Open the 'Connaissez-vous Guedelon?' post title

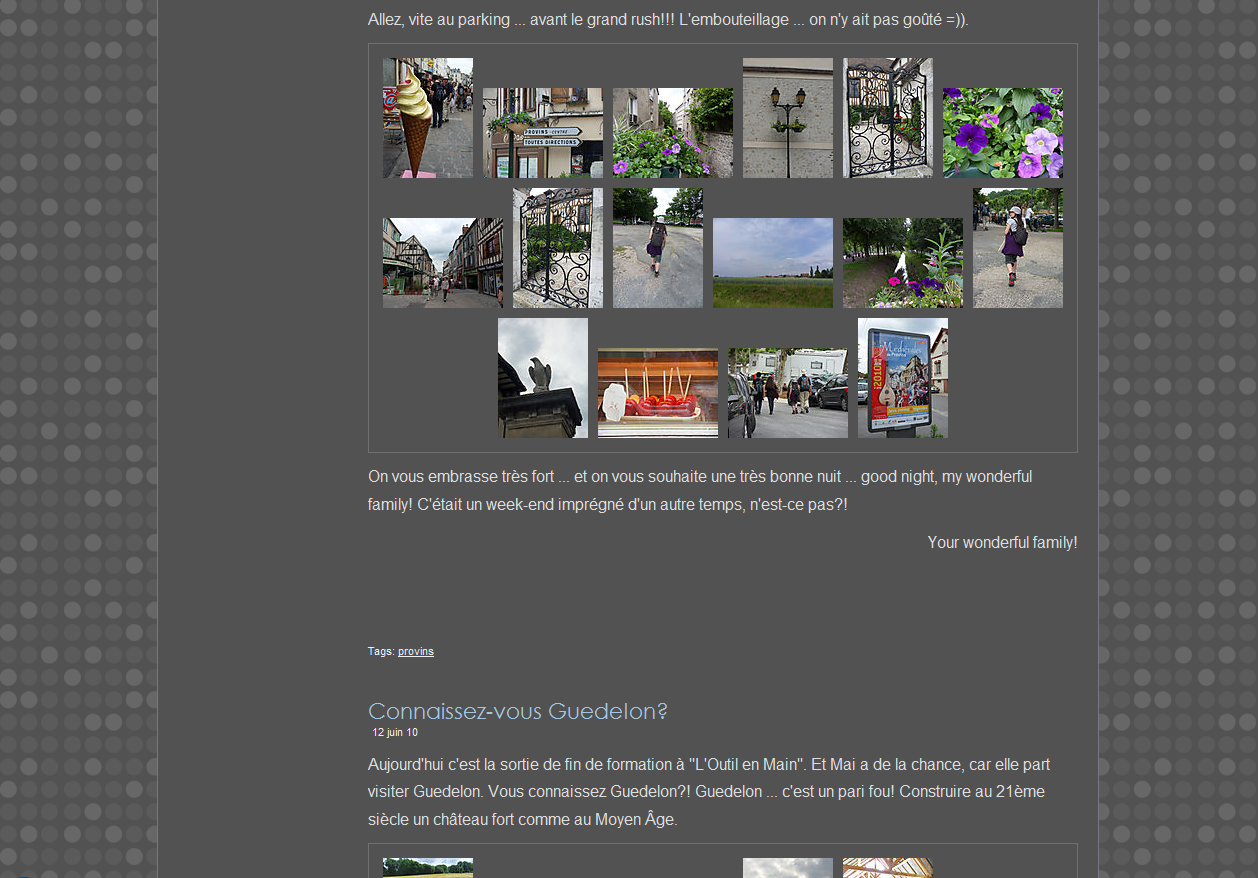517,711
